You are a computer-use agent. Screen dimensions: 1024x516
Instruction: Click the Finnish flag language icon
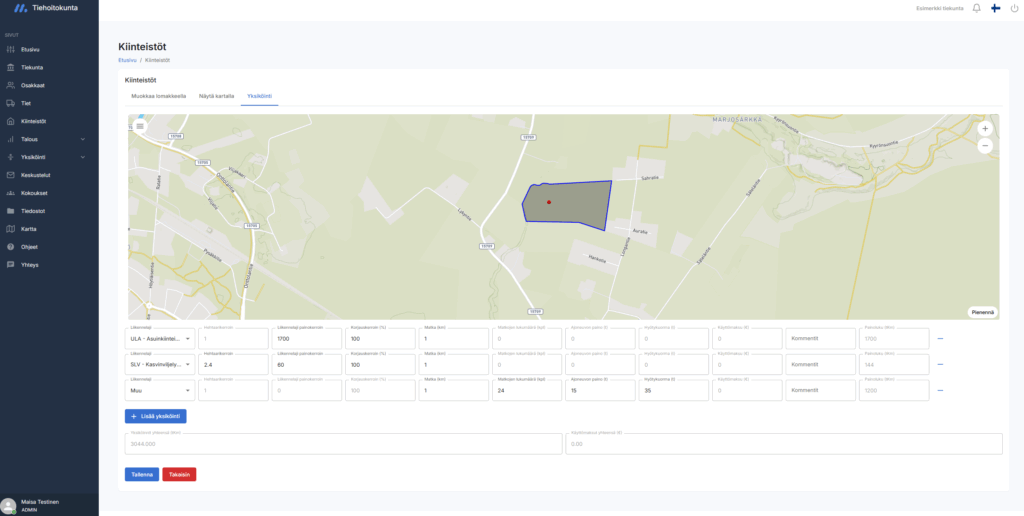(995, 8)
